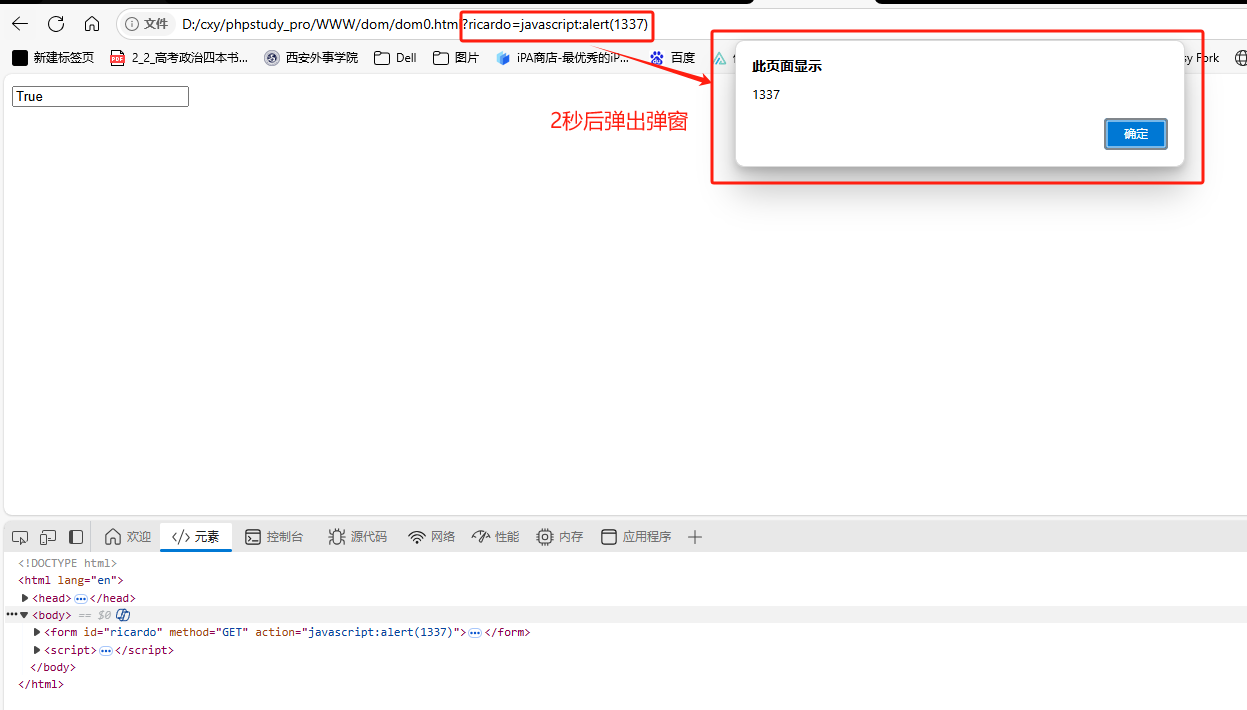The height and width of the screenshot is (710, 1247).
Task: Click the id="ricardo" attribute text
Action: pyautogui.click(x=123, y=632)
